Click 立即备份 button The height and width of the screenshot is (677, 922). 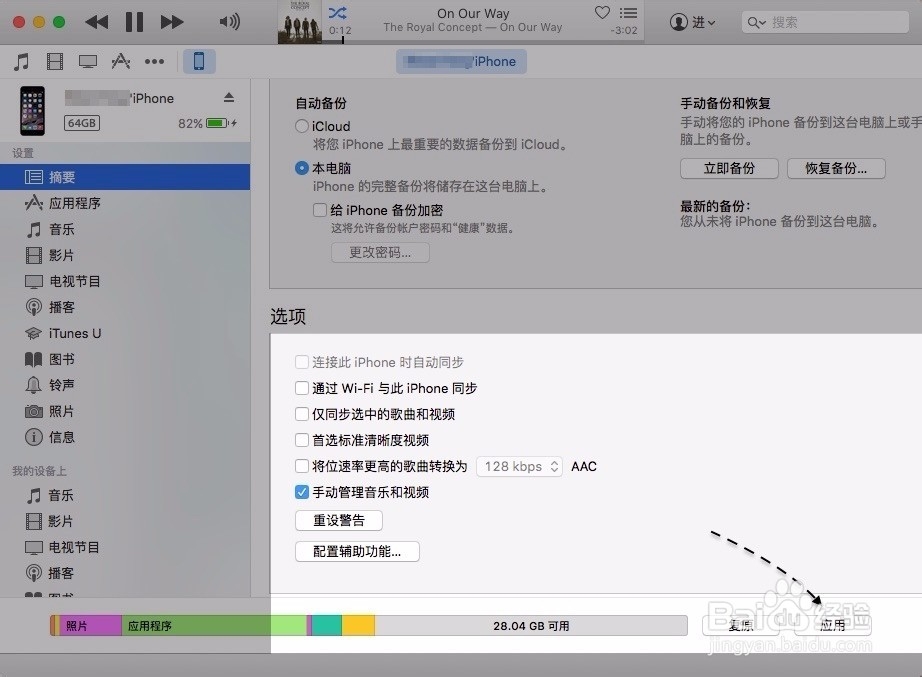pyautogui.click(x=729, y=168)
